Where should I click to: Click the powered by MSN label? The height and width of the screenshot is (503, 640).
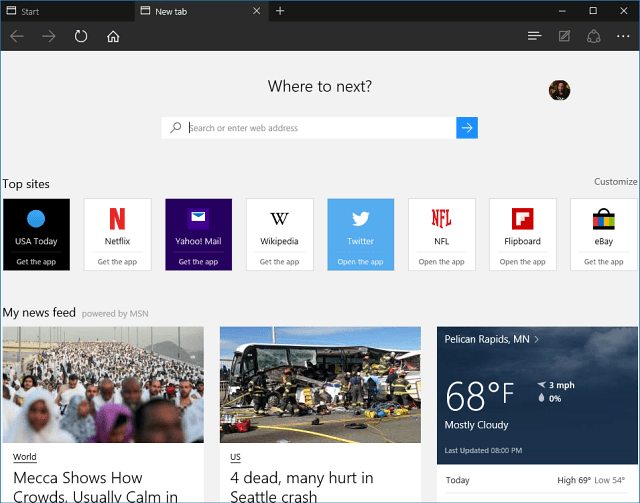(115, 314)
